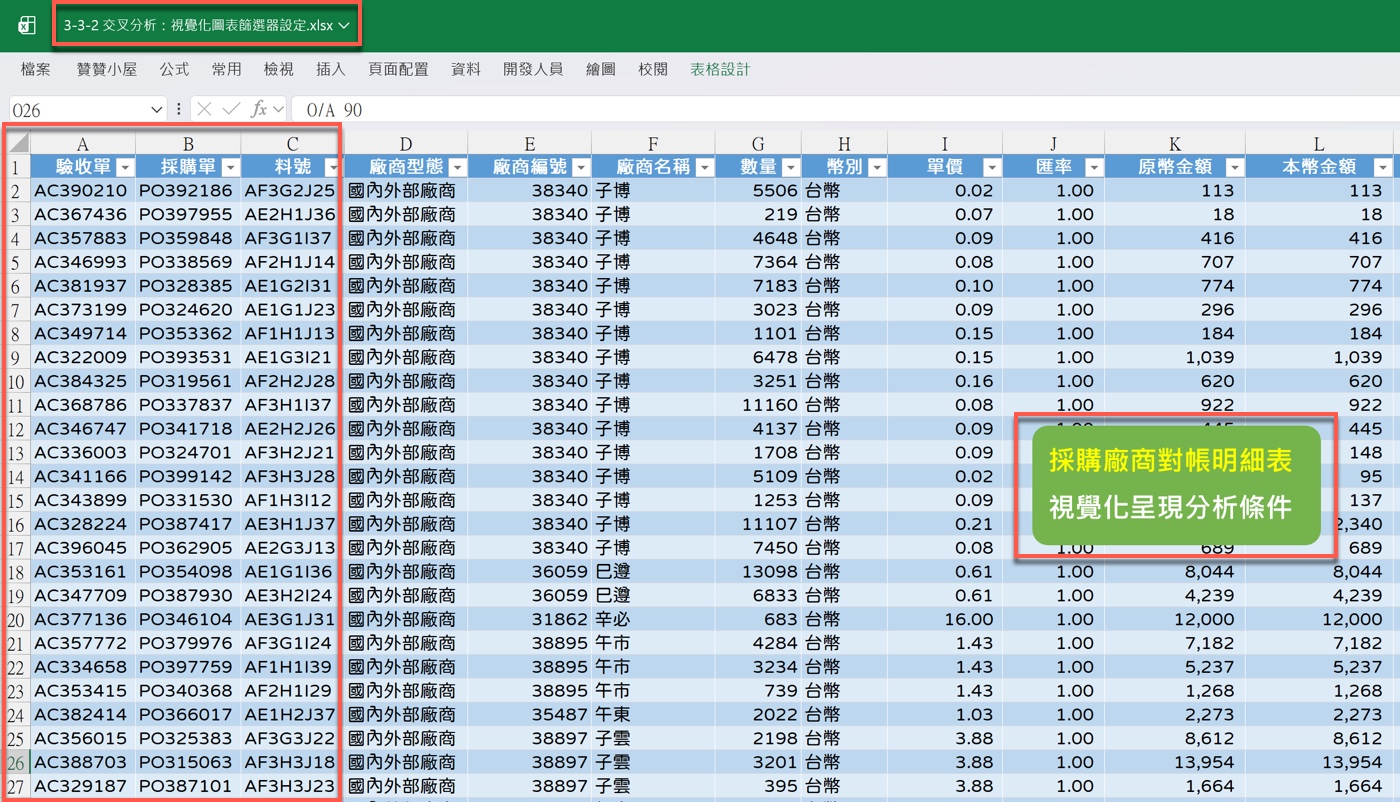This screenshot has width=1400, height=802.
Task: Click cell containing AF3G1I37
Action: tap(290, 238)
